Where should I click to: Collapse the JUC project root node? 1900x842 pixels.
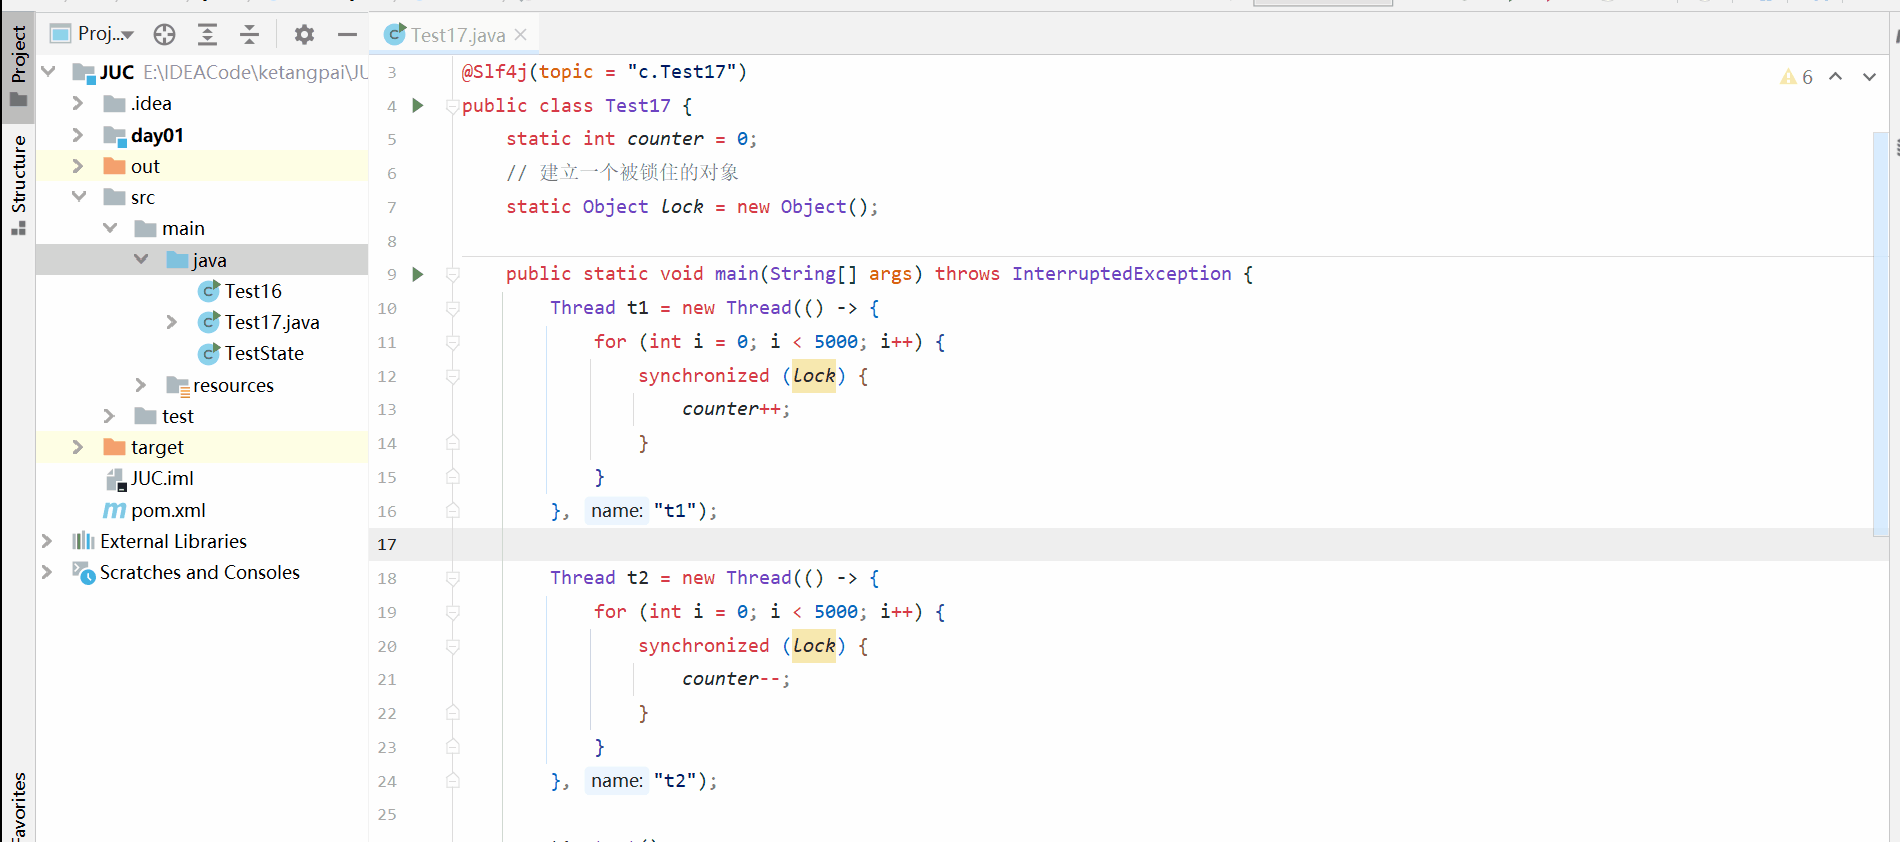coord(48,72)
